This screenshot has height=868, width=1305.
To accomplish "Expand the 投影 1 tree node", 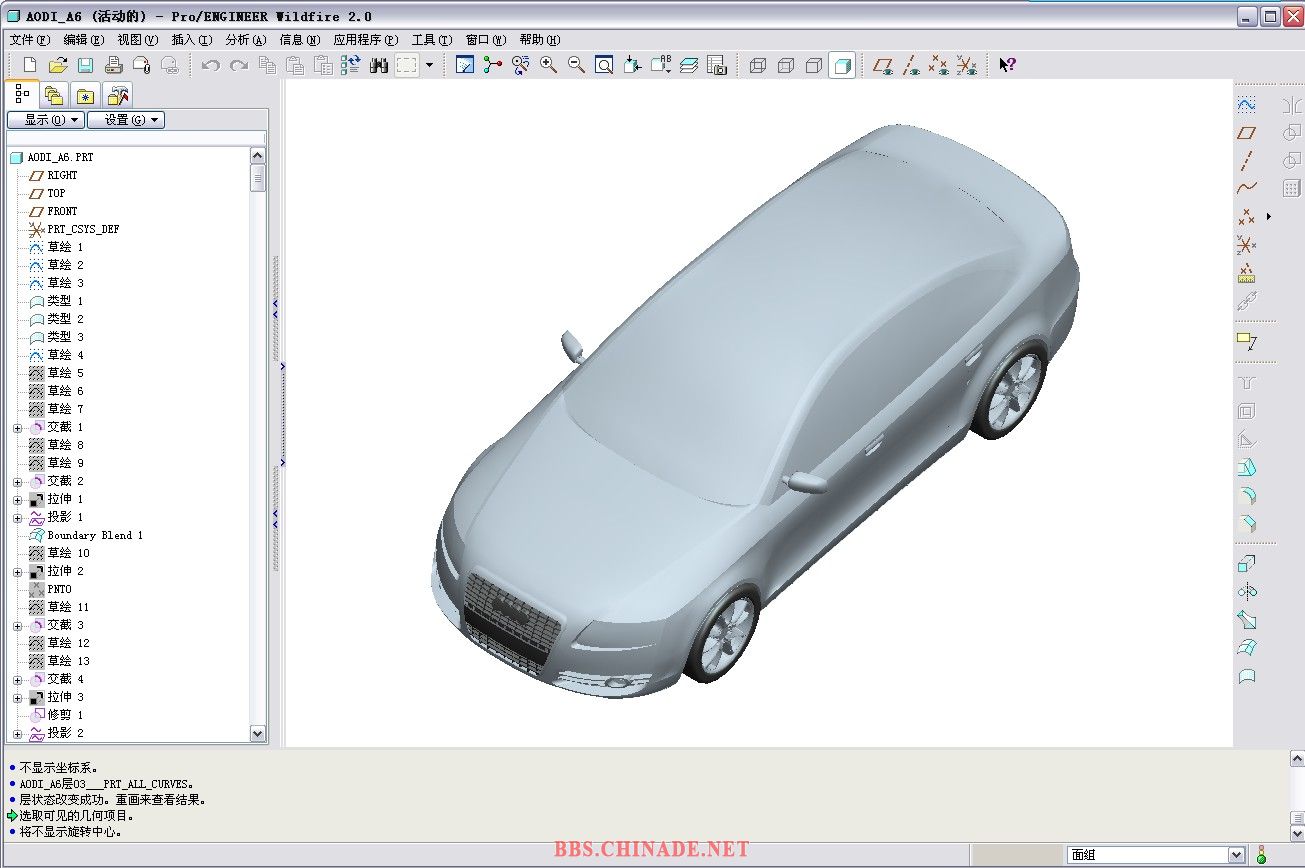I will pyautogui.click(x=17, y=518).
